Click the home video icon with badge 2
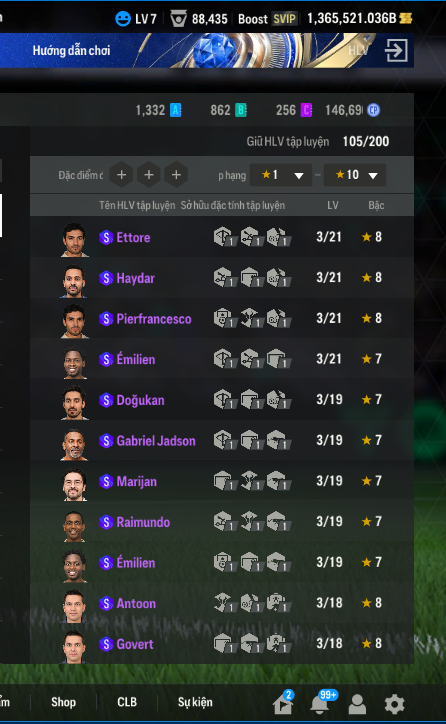446x724 pixels. pyautogui.click(x=283, y=703)
